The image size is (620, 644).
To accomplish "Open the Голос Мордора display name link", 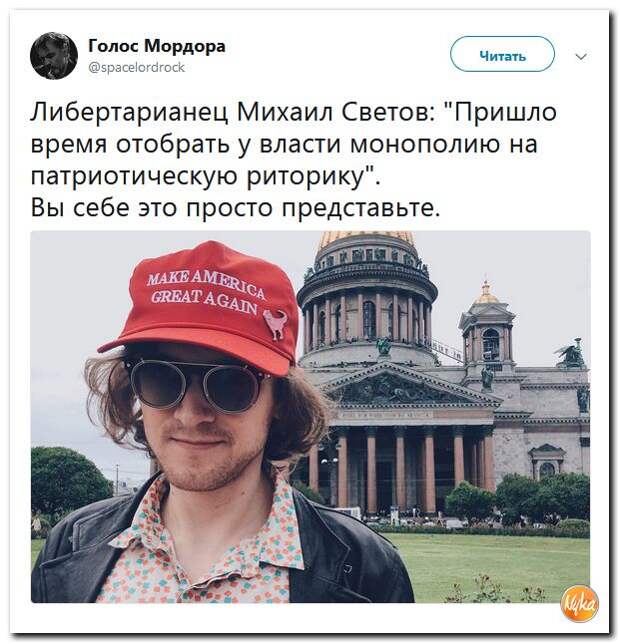I will tap(157, 46).
